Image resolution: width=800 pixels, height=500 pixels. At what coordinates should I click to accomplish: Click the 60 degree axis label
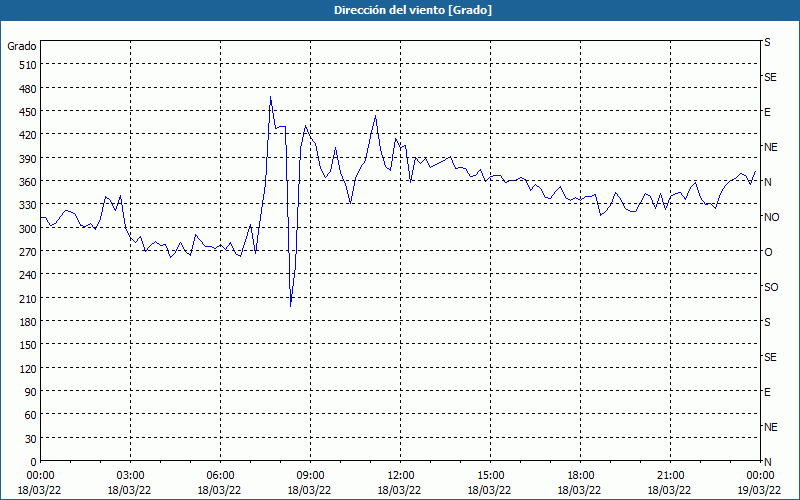coord(31,415)
